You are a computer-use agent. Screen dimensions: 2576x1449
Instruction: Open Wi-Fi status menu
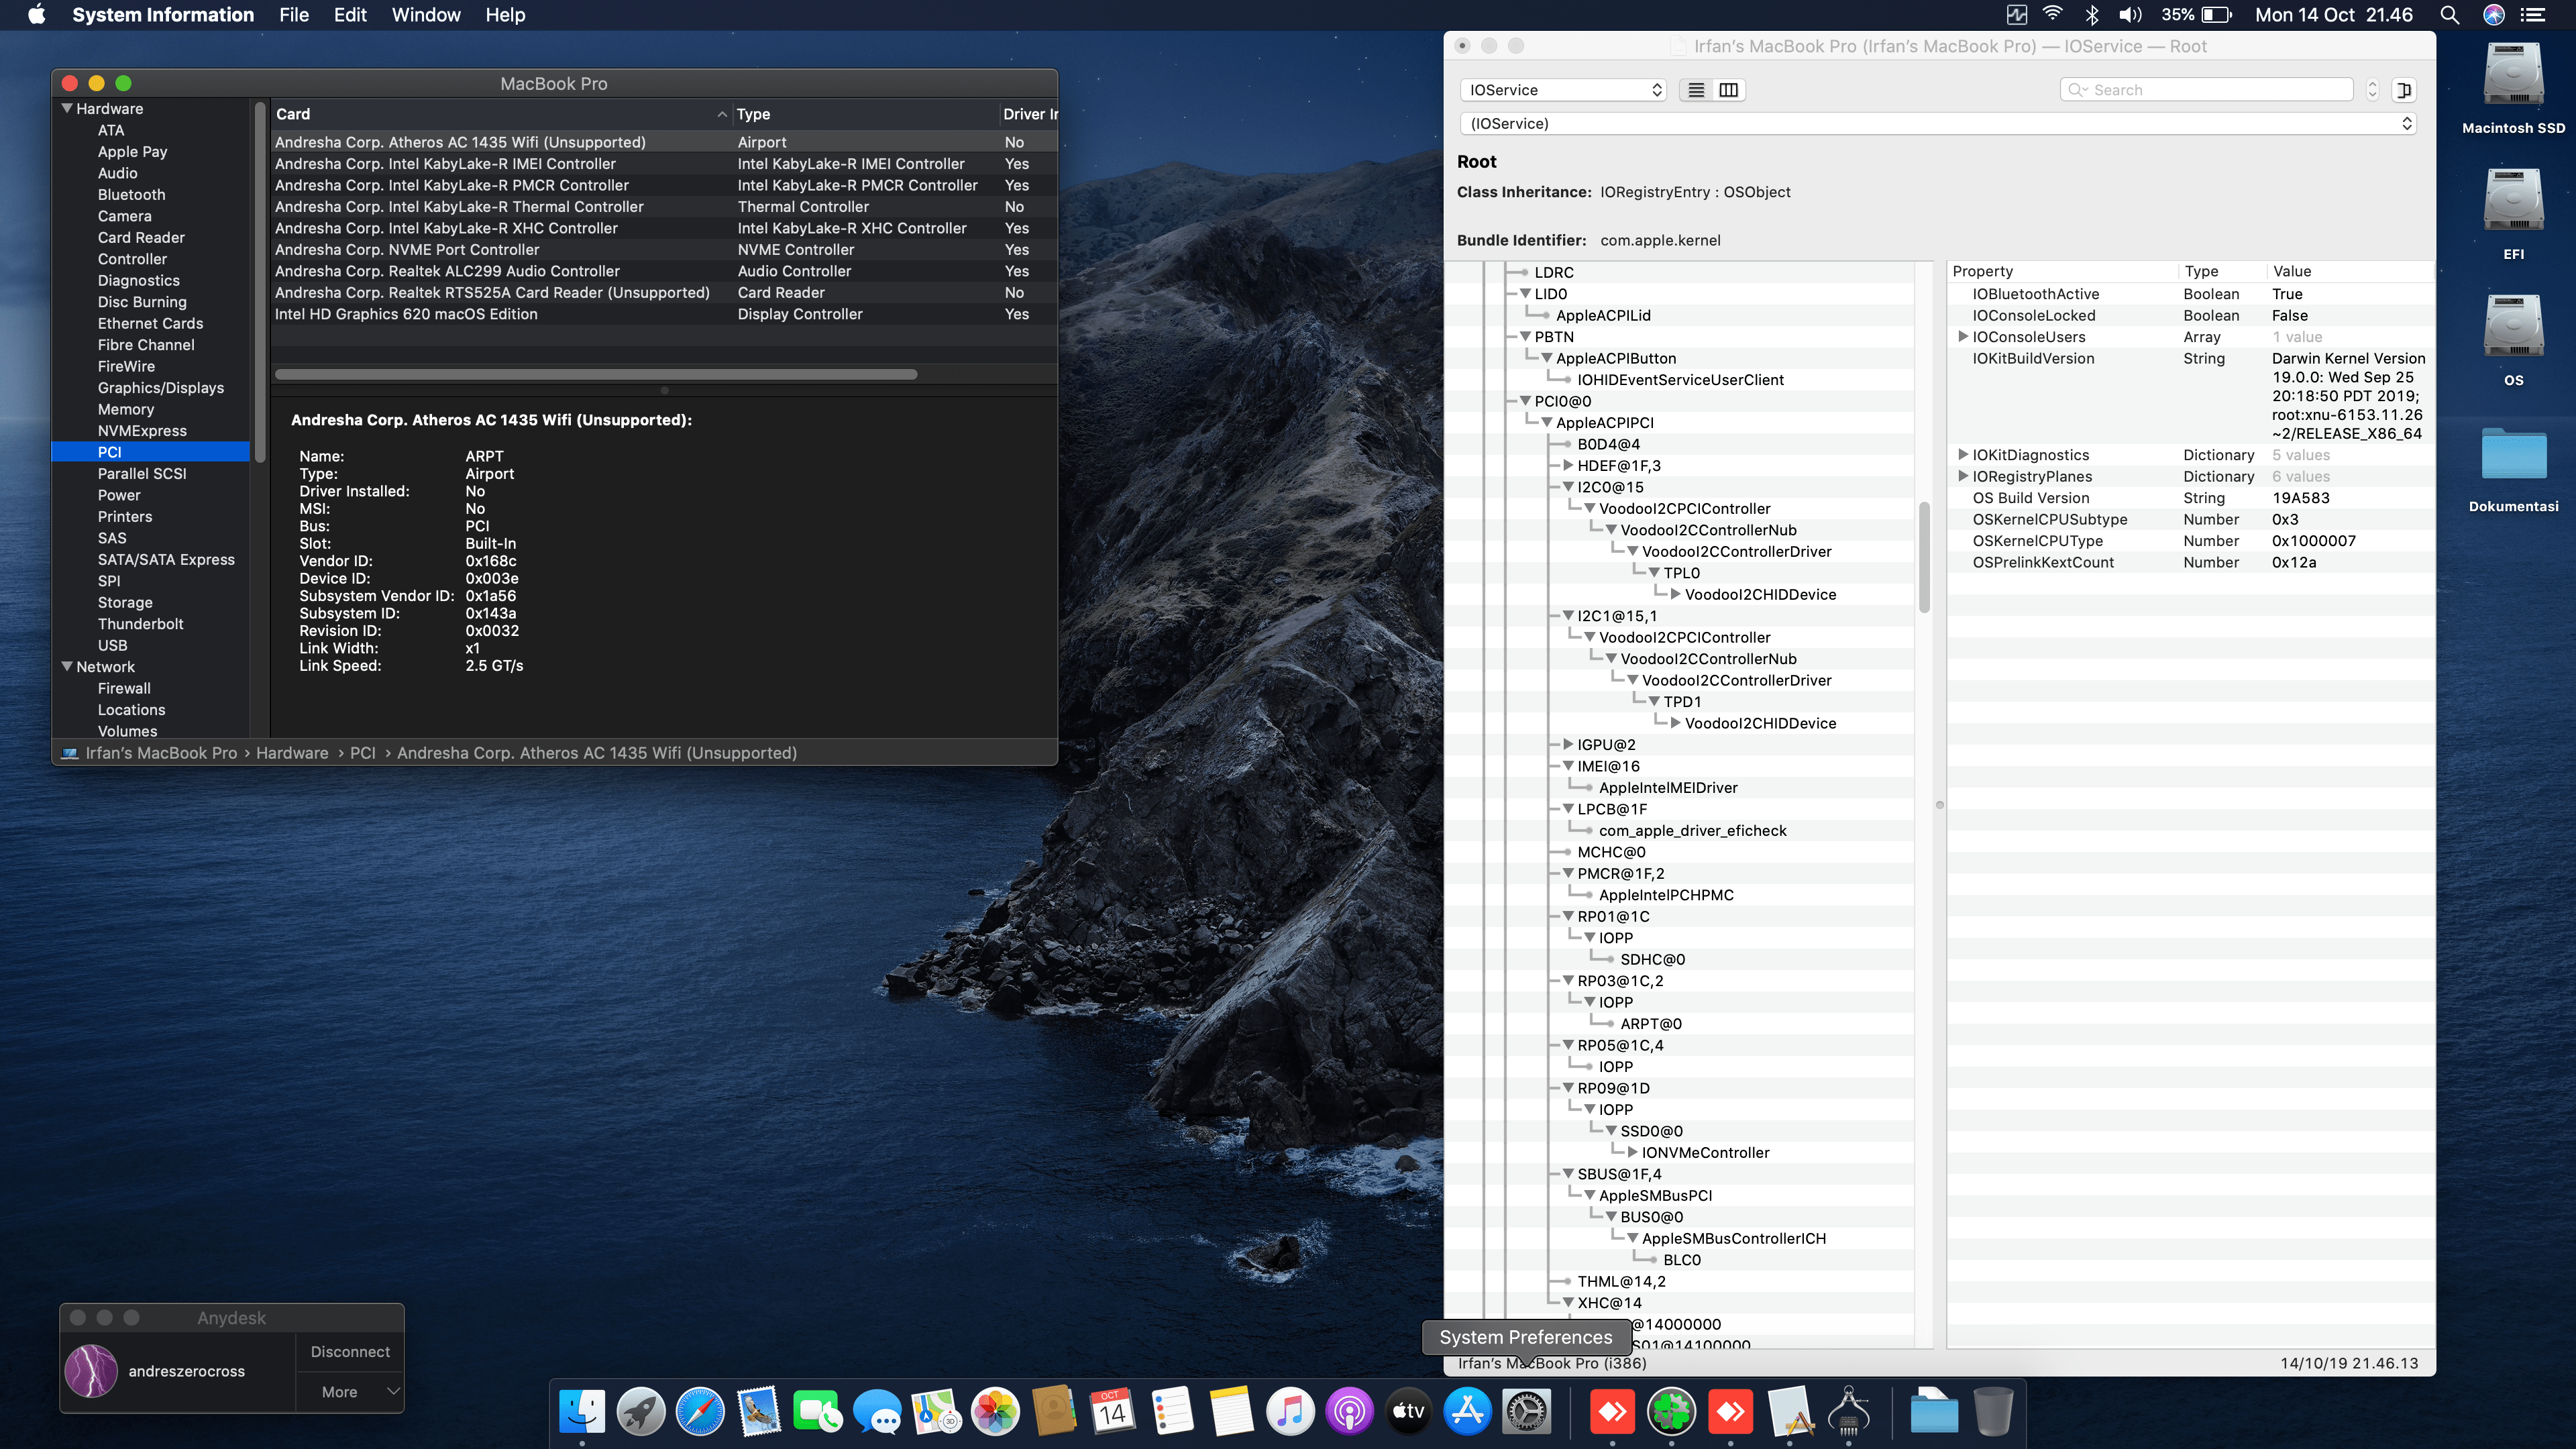pos(2052,15)
